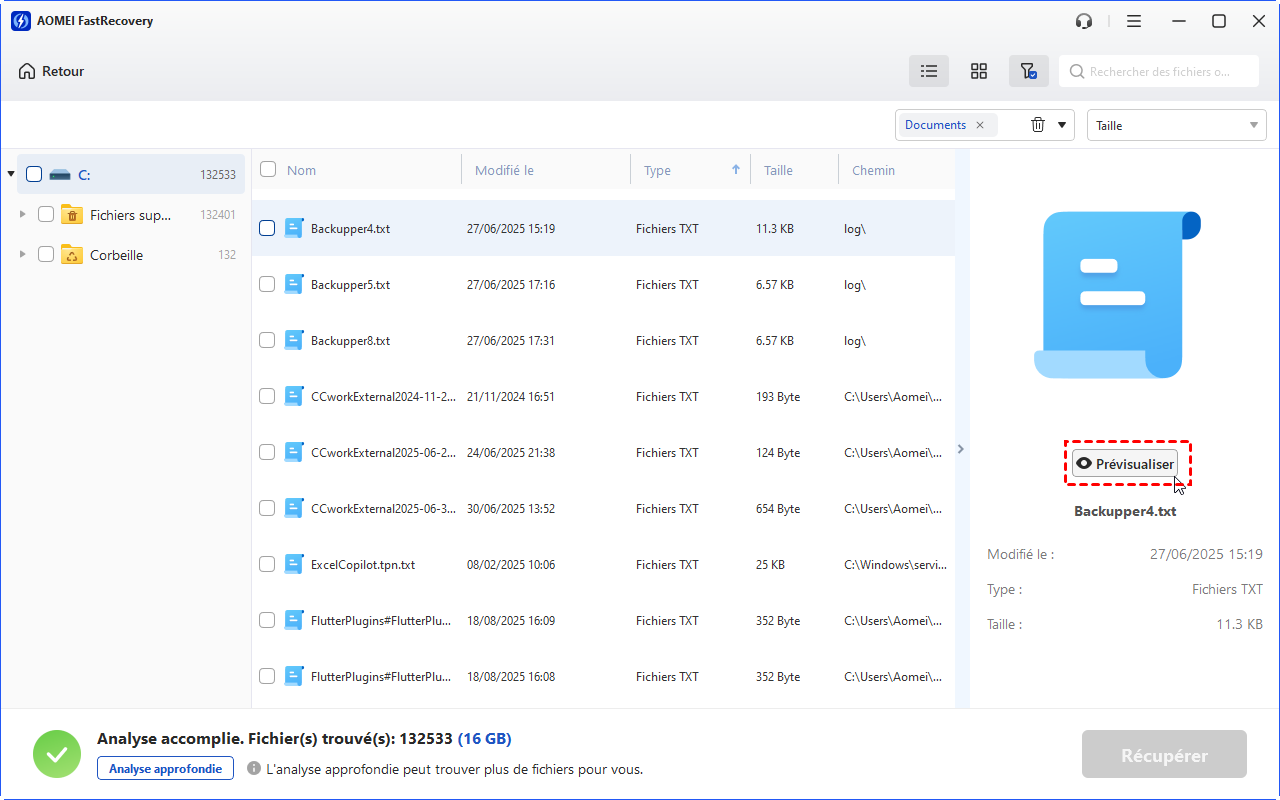Click the 654 Byte size cell
The image size is (1280, 800).
click(x=778, y=509)
